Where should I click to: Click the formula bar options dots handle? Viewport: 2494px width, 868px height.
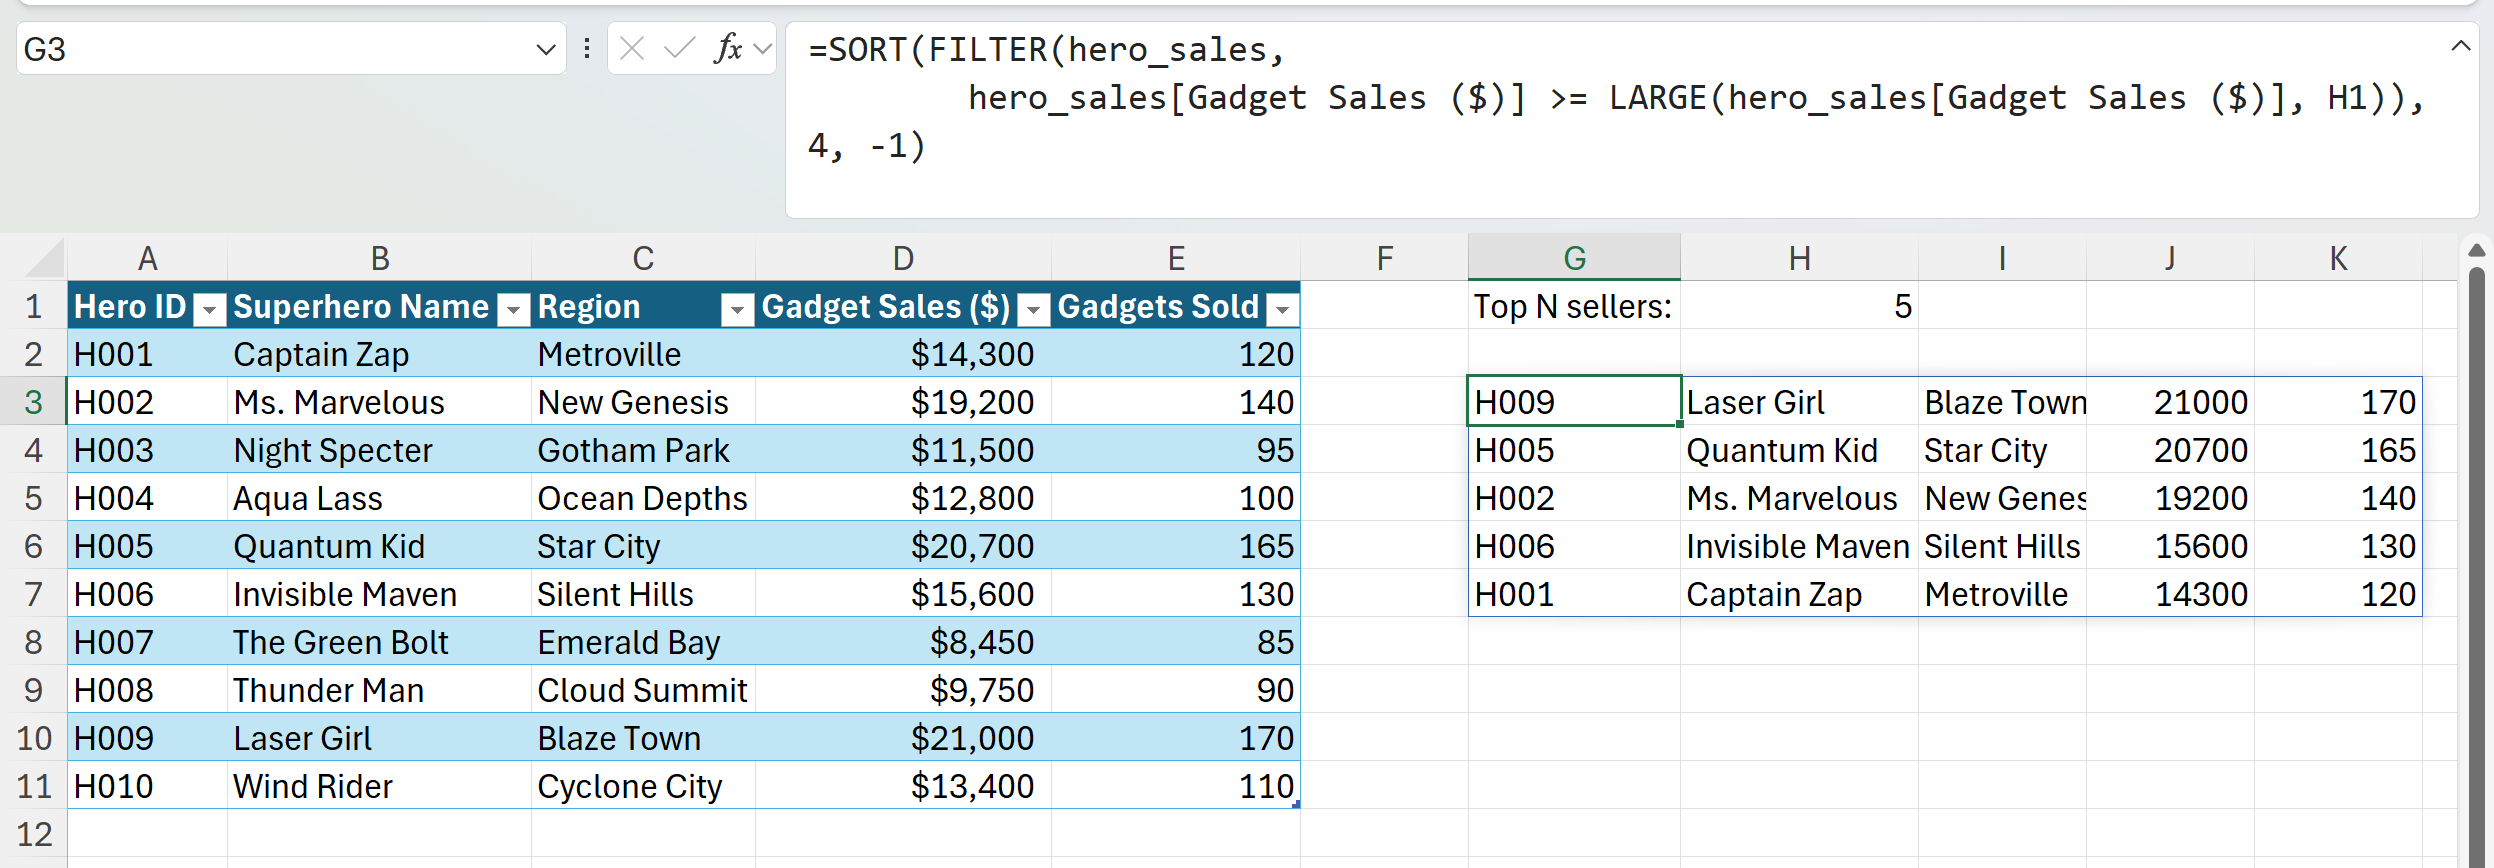point(587,48)
